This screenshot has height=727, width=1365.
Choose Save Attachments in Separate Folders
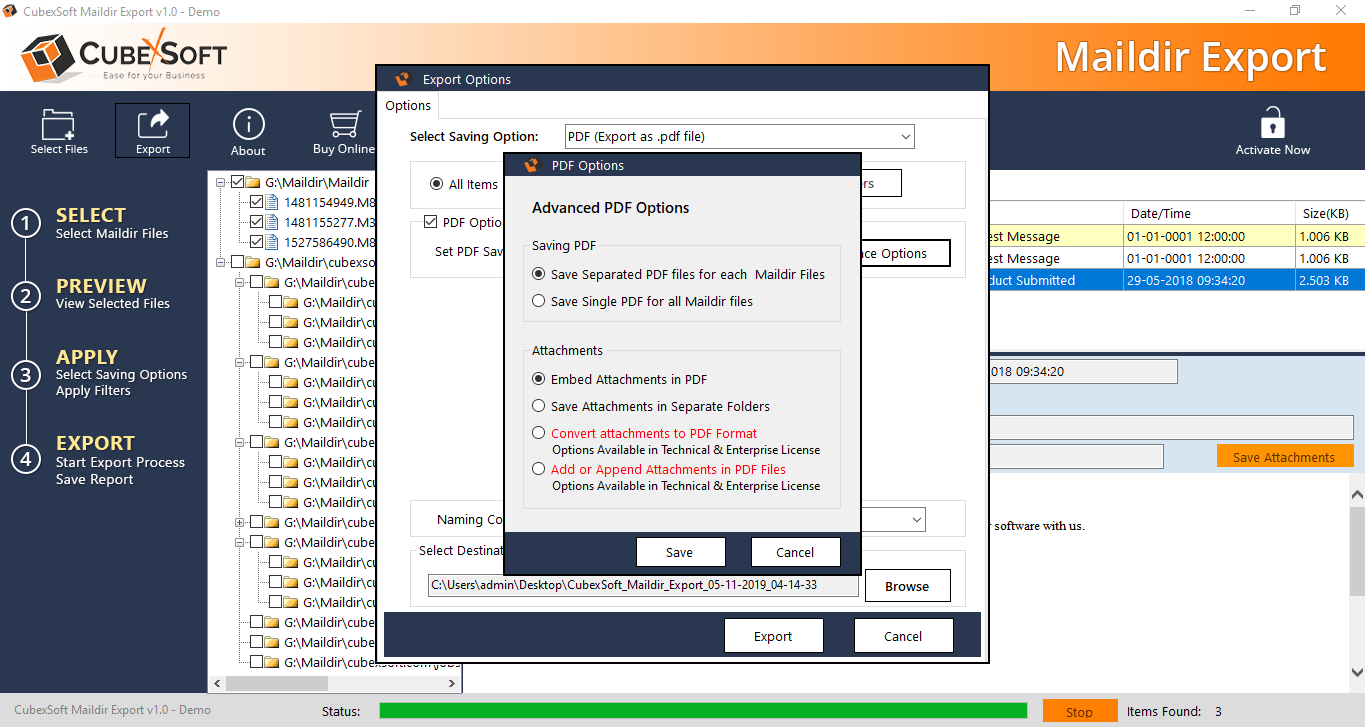[540, 406]
